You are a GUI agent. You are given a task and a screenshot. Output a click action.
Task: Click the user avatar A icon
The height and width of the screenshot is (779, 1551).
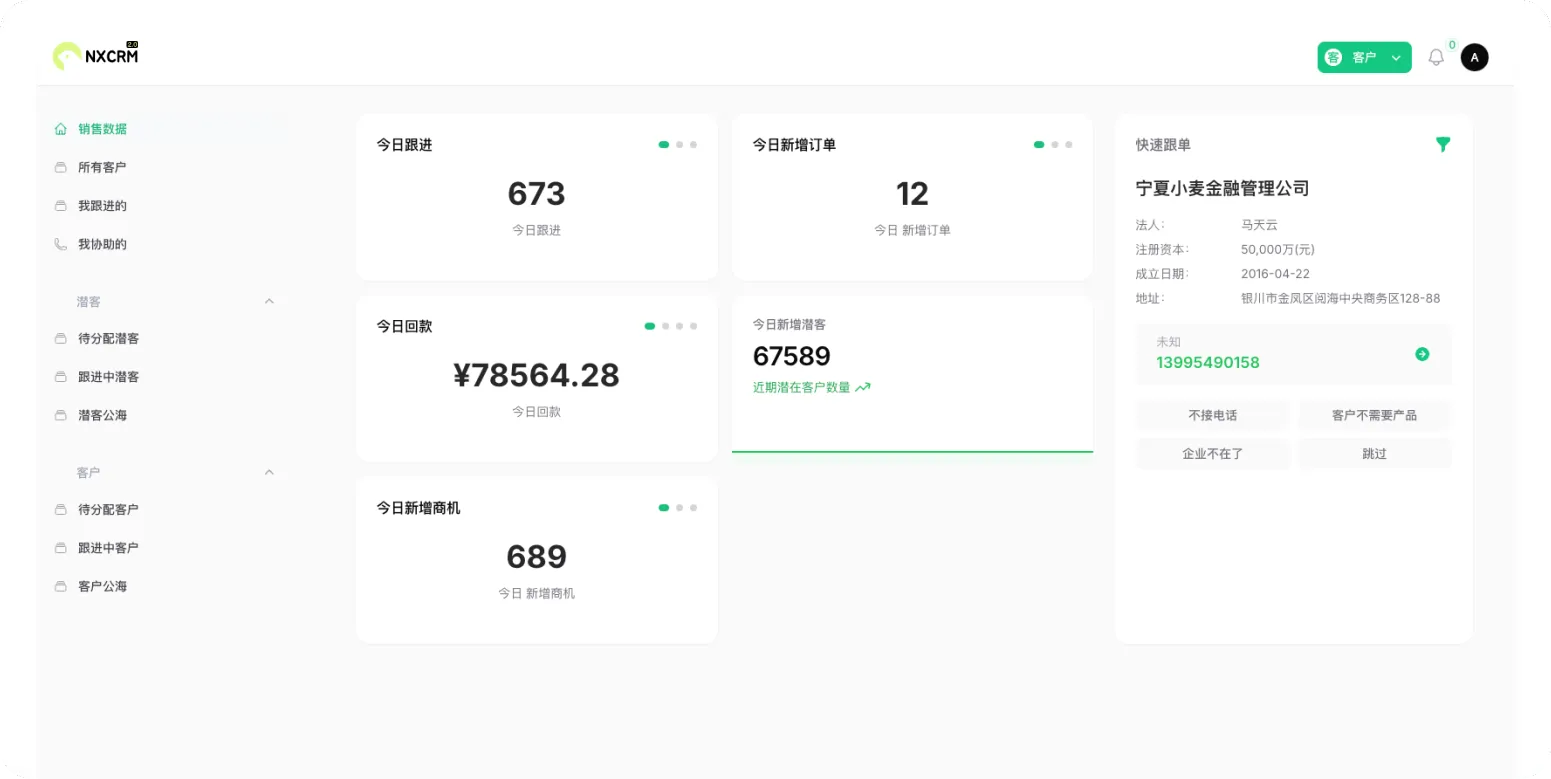point(1474,58)
